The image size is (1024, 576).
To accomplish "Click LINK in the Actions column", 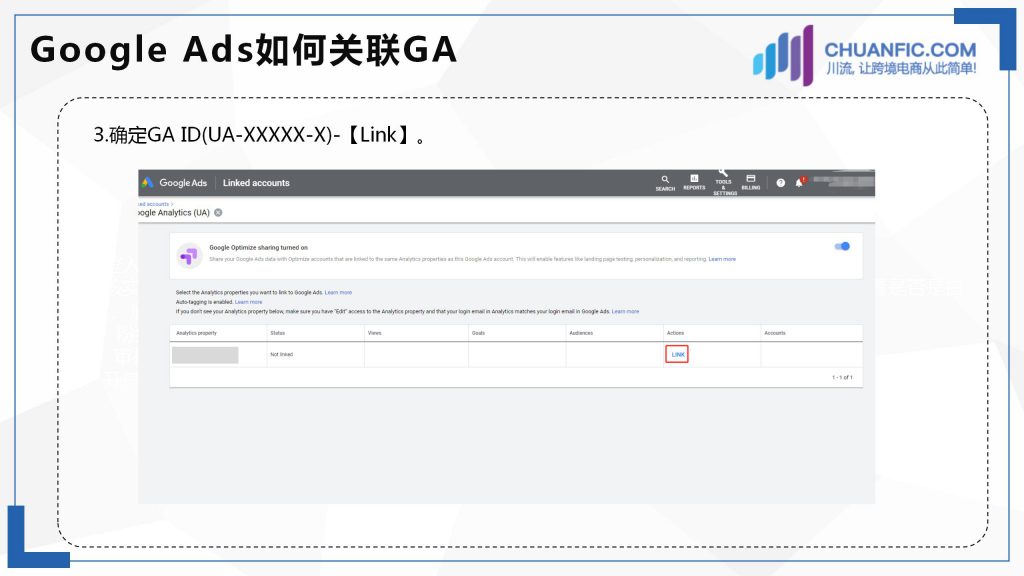I will [677, 355].
